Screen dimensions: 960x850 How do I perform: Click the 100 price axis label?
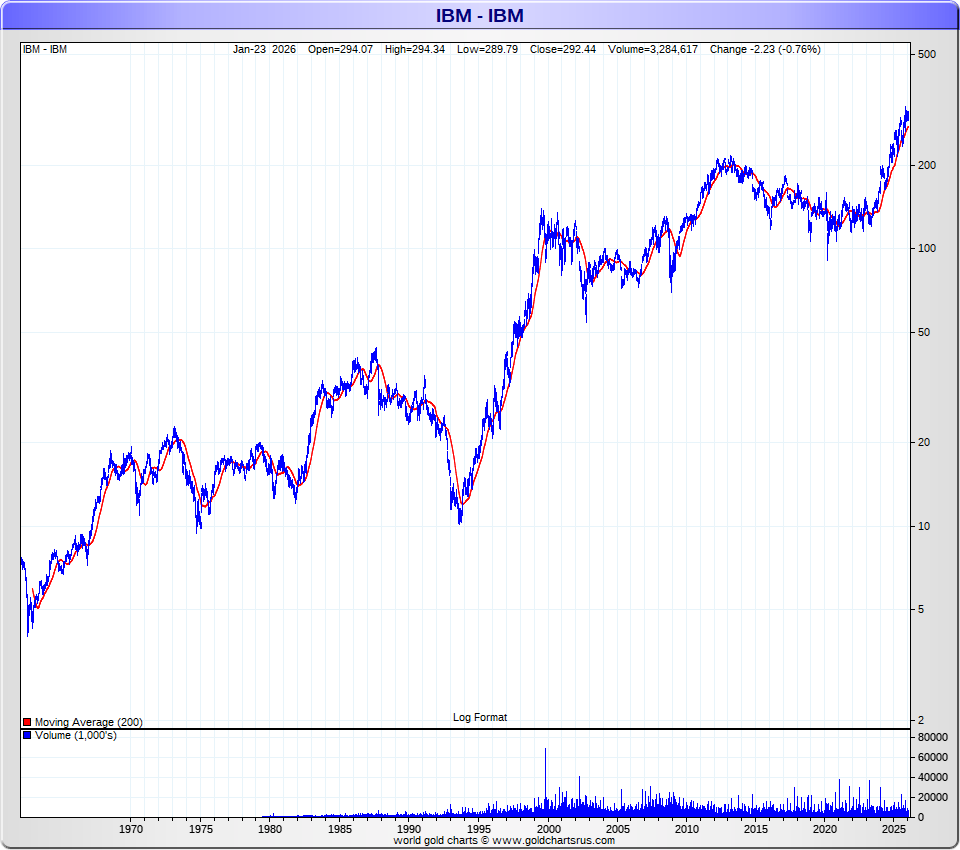click(927, 249)
